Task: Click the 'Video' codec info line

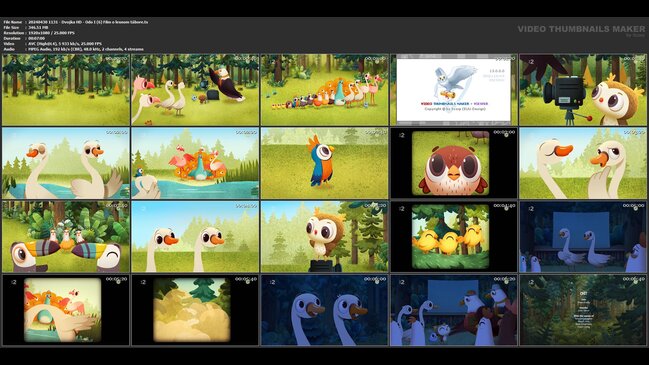Action: [x=53, y=43]
